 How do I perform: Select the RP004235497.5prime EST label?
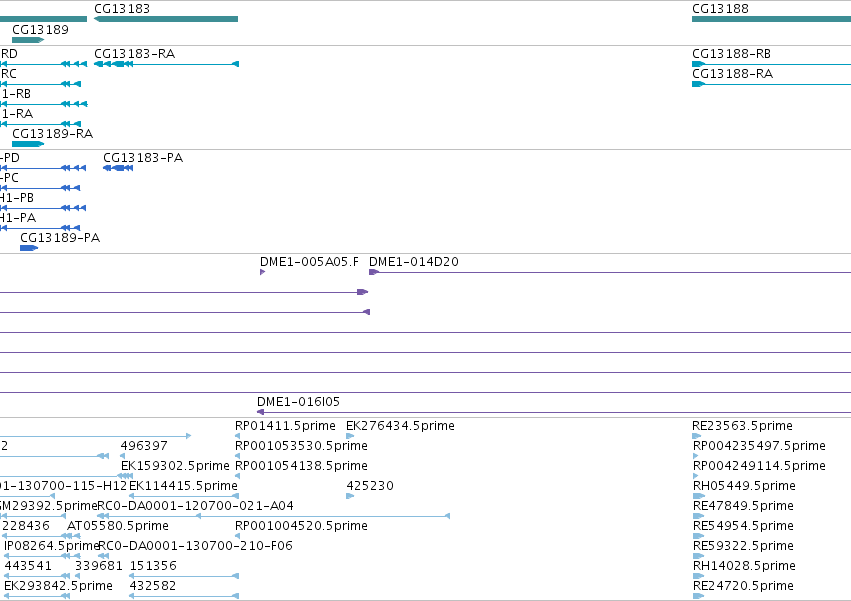(759, 446)
